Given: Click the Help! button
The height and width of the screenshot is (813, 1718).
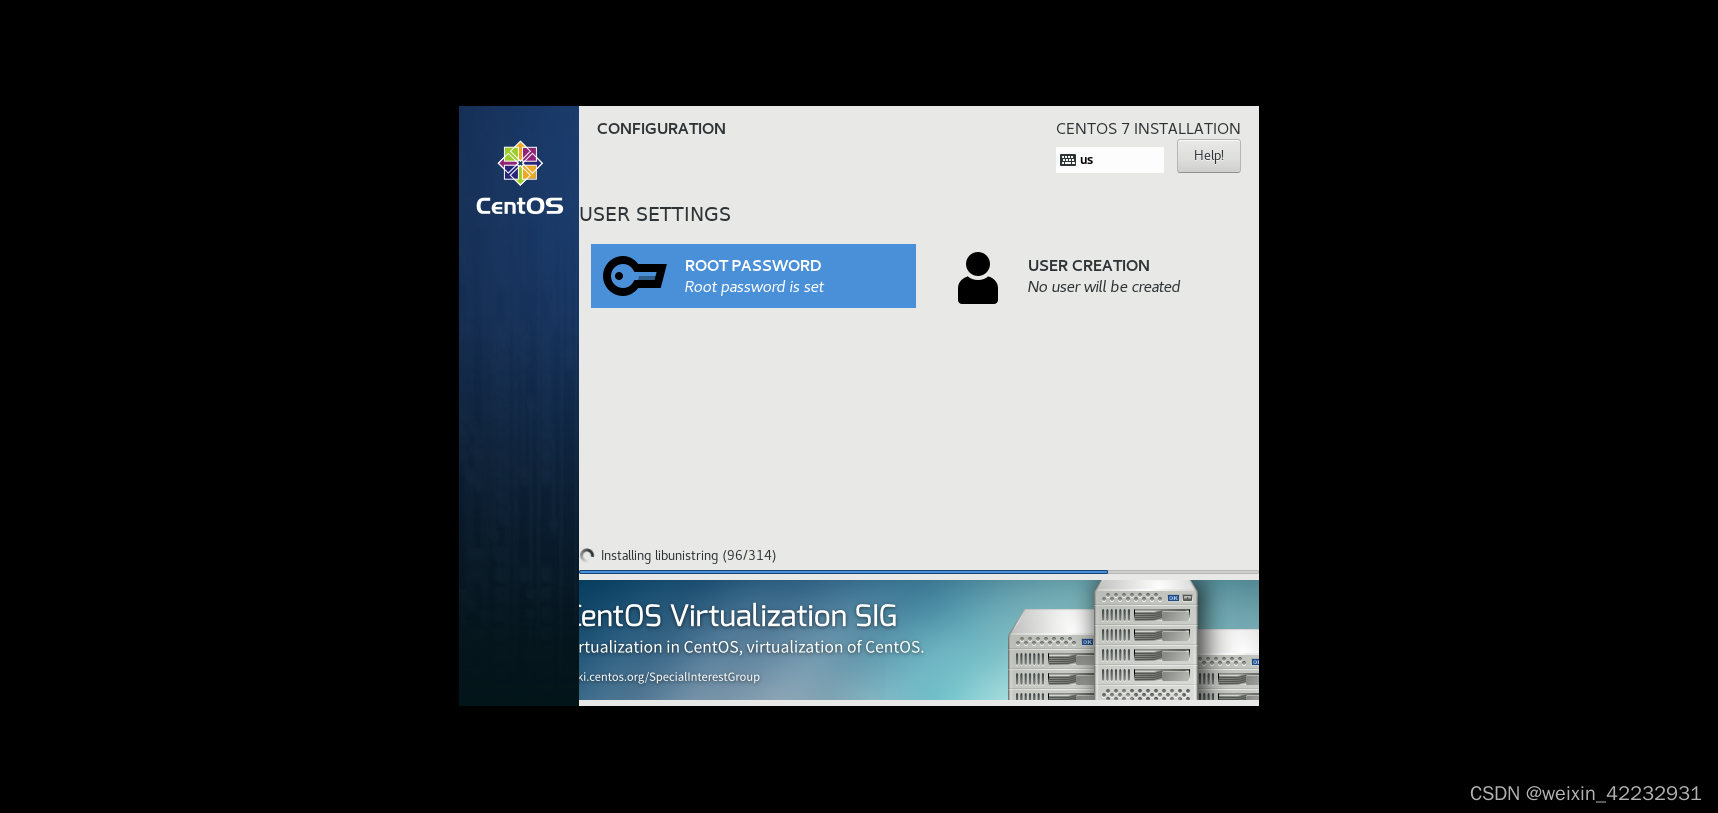Looking at the screenshot, I should pos(1208,156).
